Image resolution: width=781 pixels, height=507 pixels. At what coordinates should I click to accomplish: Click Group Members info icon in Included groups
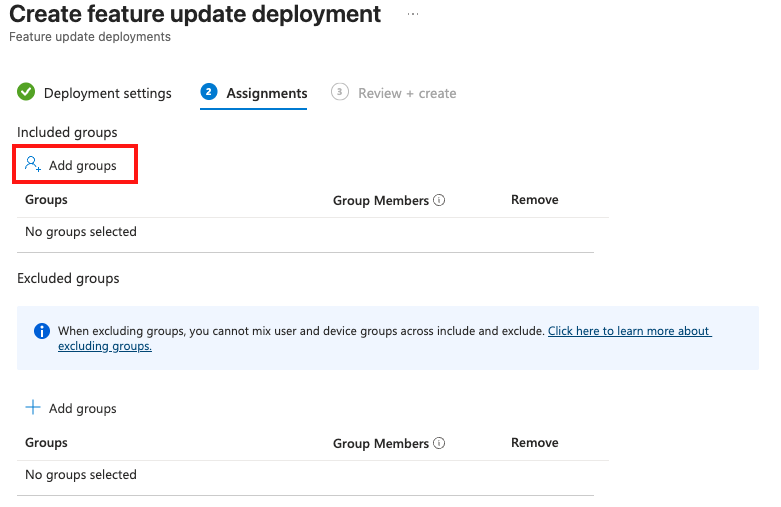[440, 200]
